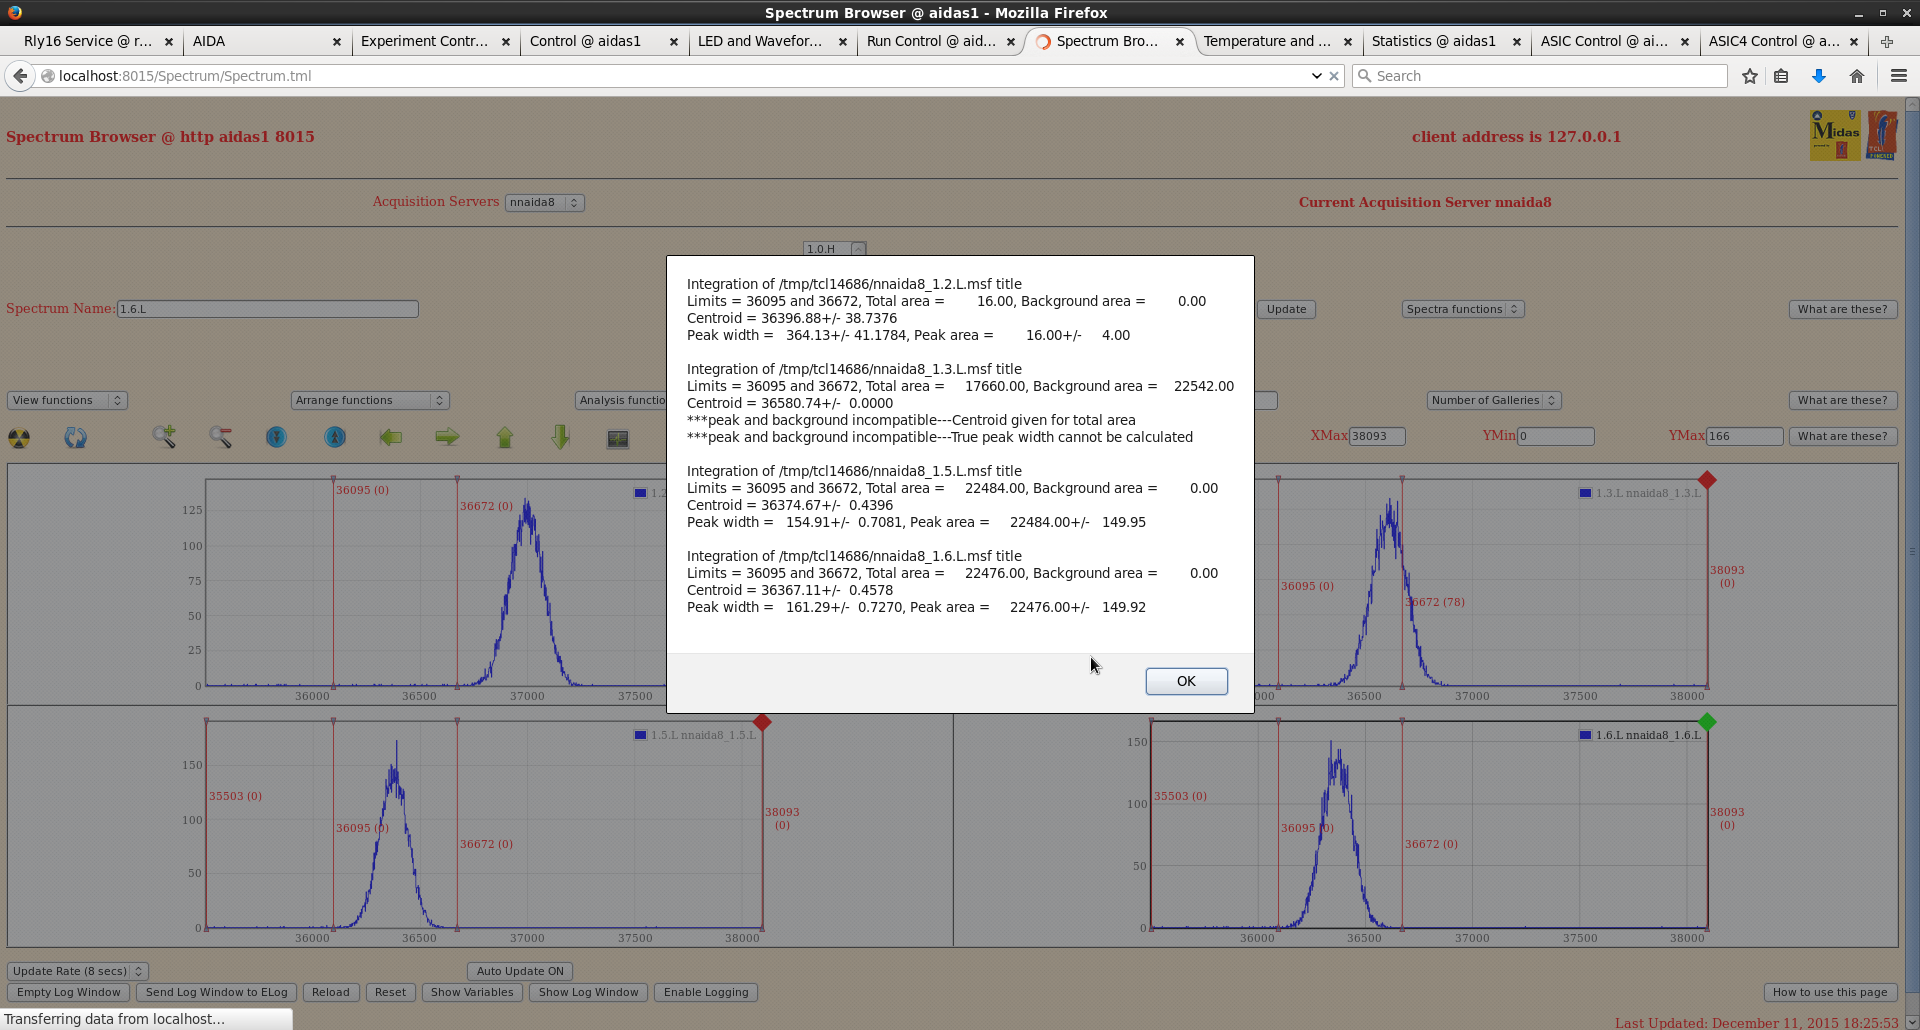
Task: Click the XMax value field
Action: (1377, 437)
